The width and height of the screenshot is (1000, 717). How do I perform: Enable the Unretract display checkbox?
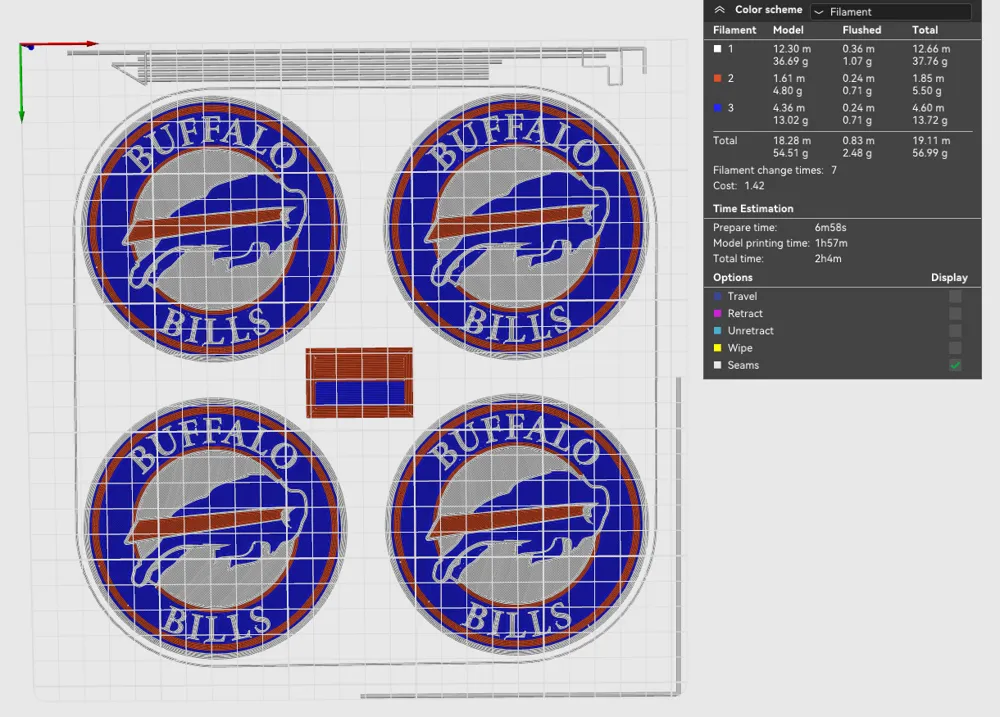(x=955, y=330)
